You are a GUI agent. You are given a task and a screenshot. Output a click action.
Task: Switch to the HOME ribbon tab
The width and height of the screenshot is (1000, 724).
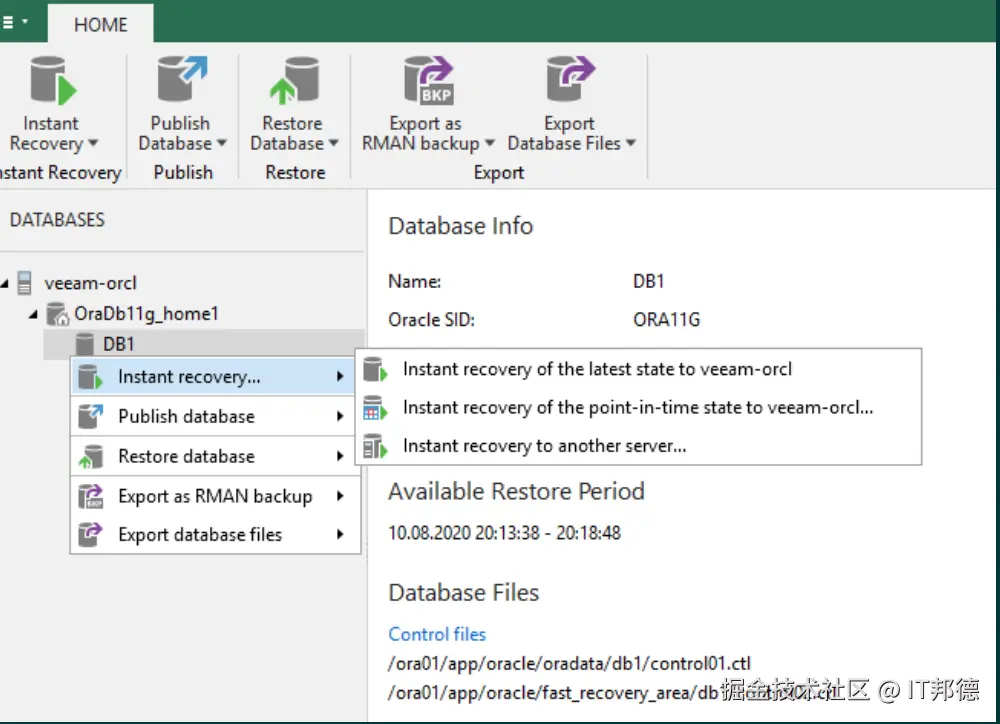100,24
